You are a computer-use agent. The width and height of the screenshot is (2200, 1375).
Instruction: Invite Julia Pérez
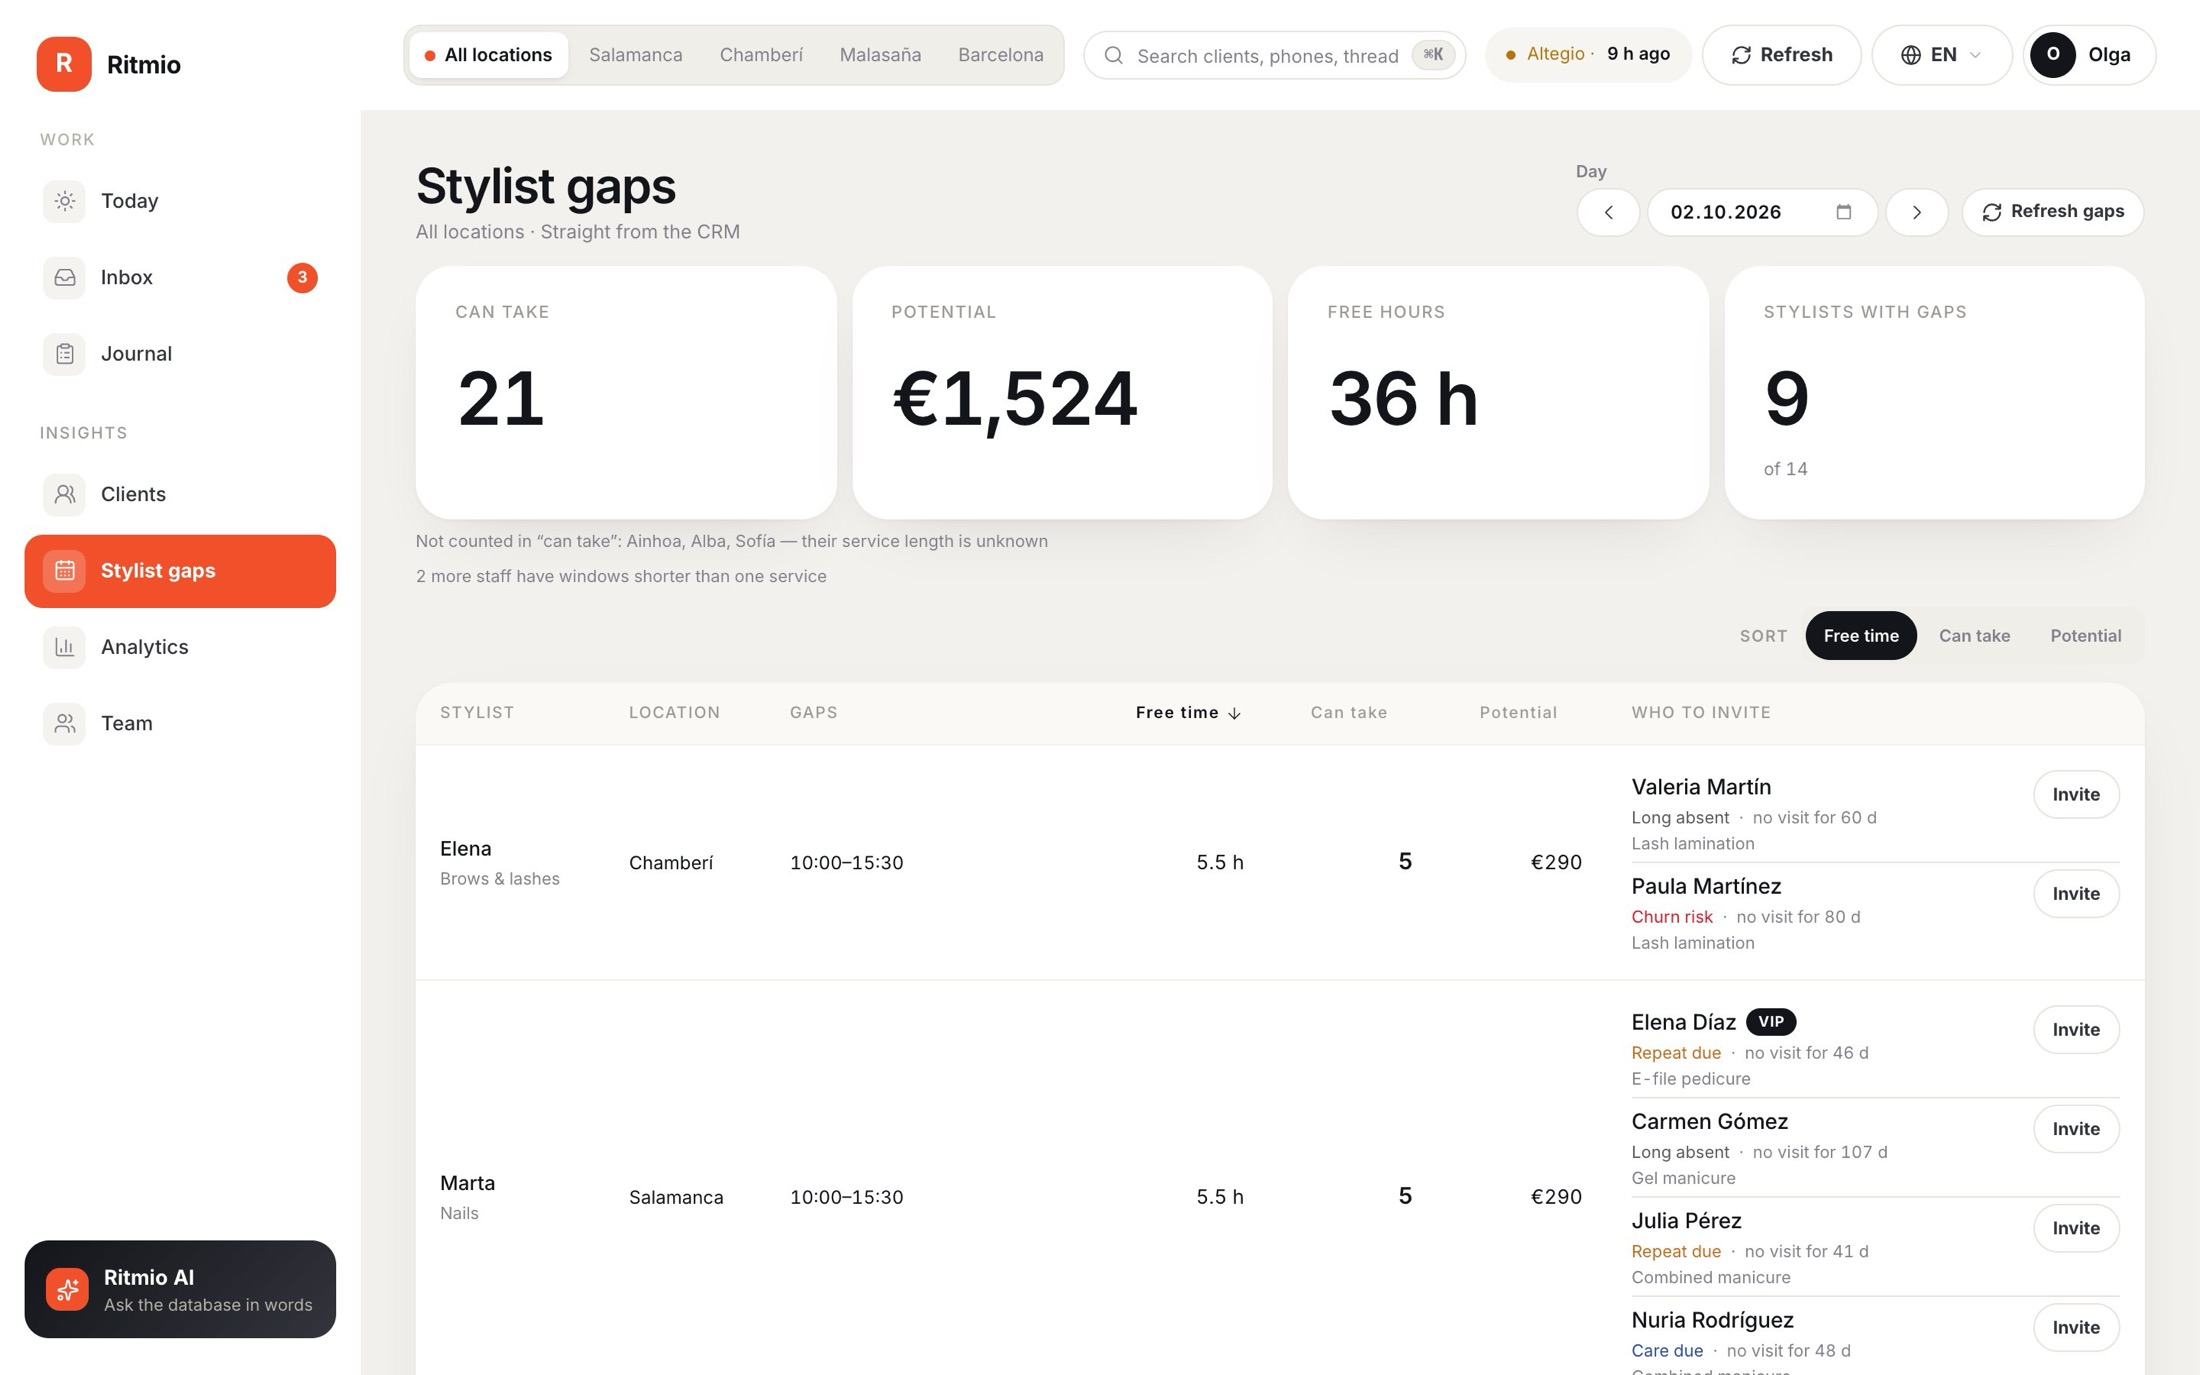[2076, 1227]
